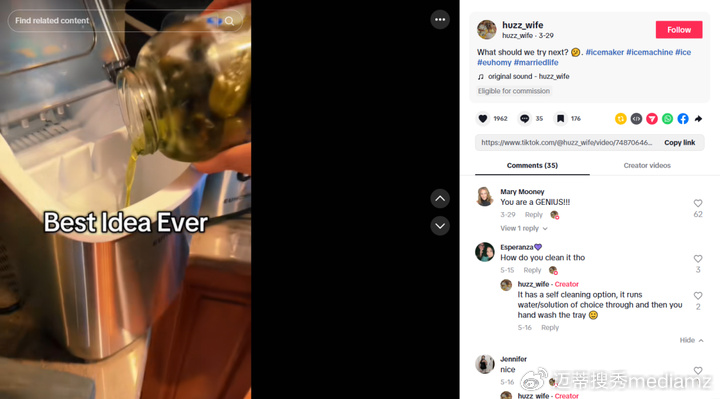Repost the video using the yellow icon
The image size is (720, 399).
tap(620, 119)
